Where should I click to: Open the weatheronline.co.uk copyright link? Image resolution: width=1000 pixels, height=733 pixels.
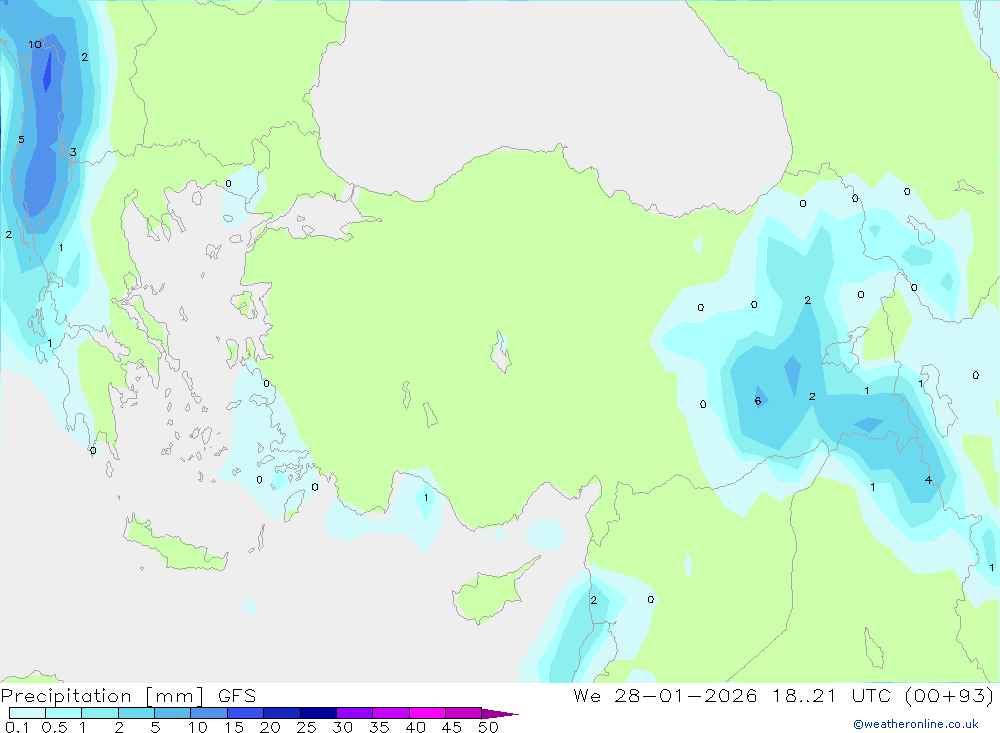[x=915, y=724]
